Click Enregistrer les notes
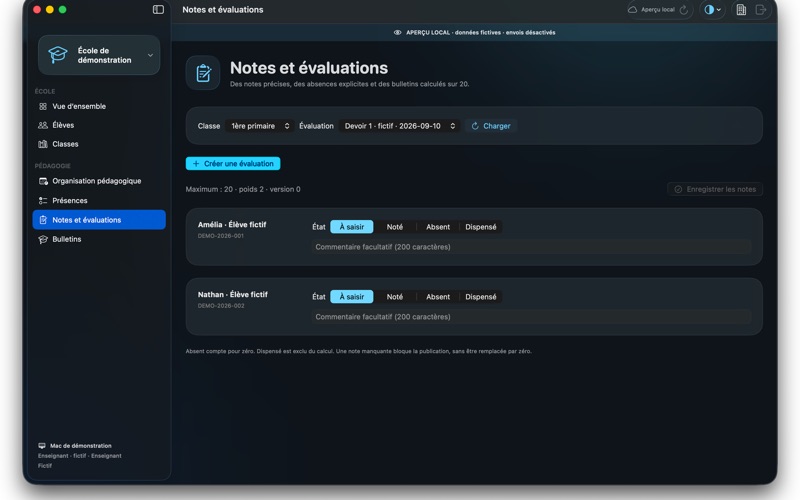 point(715,189)
